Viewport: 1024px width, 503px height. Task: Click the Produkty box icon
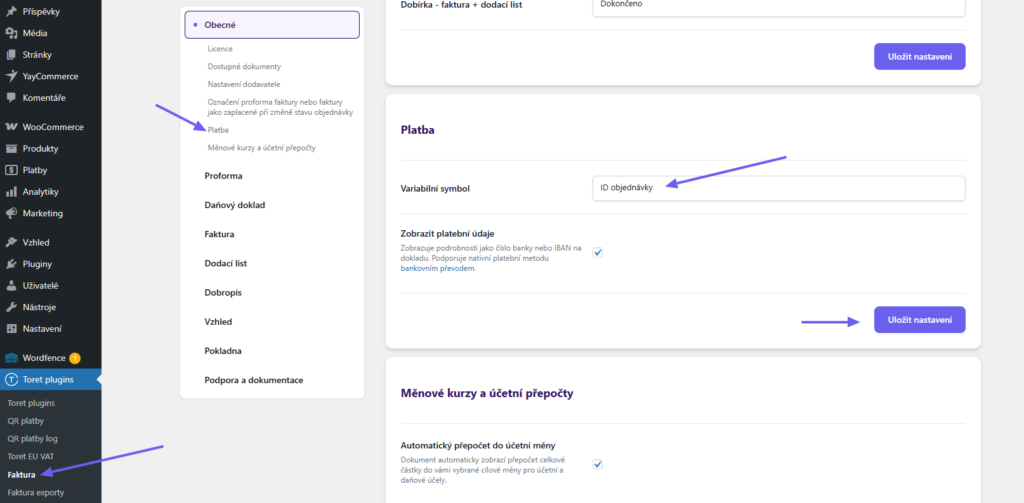pyautogui.click(x=11, y=148)
